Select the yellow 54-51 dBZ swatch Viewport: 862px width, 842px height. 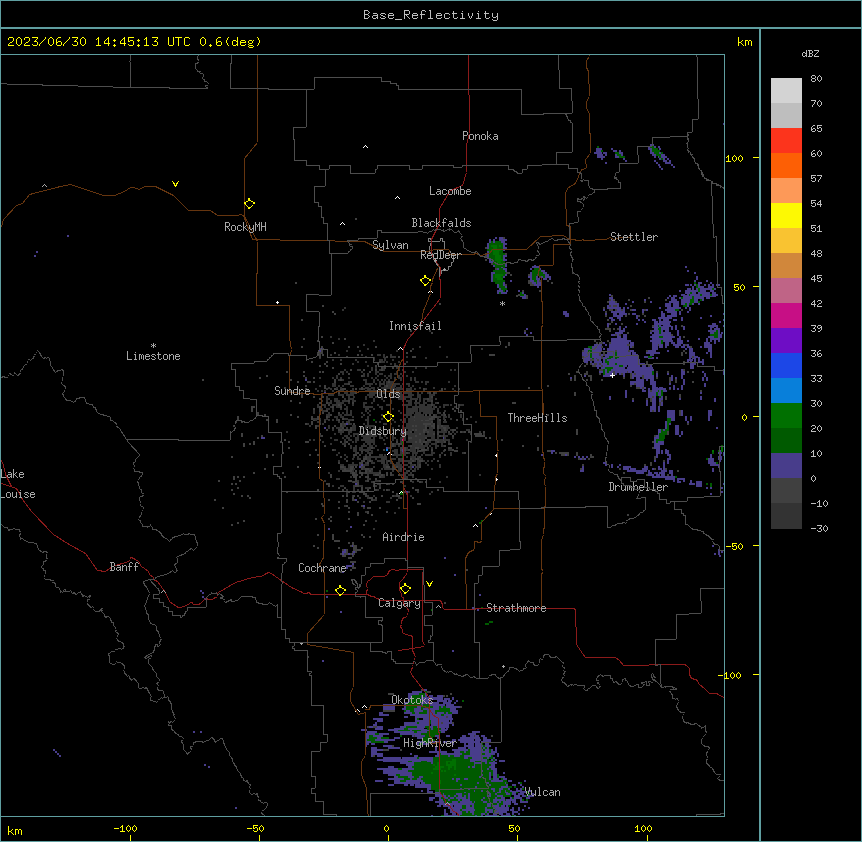(x=786, y=215)
